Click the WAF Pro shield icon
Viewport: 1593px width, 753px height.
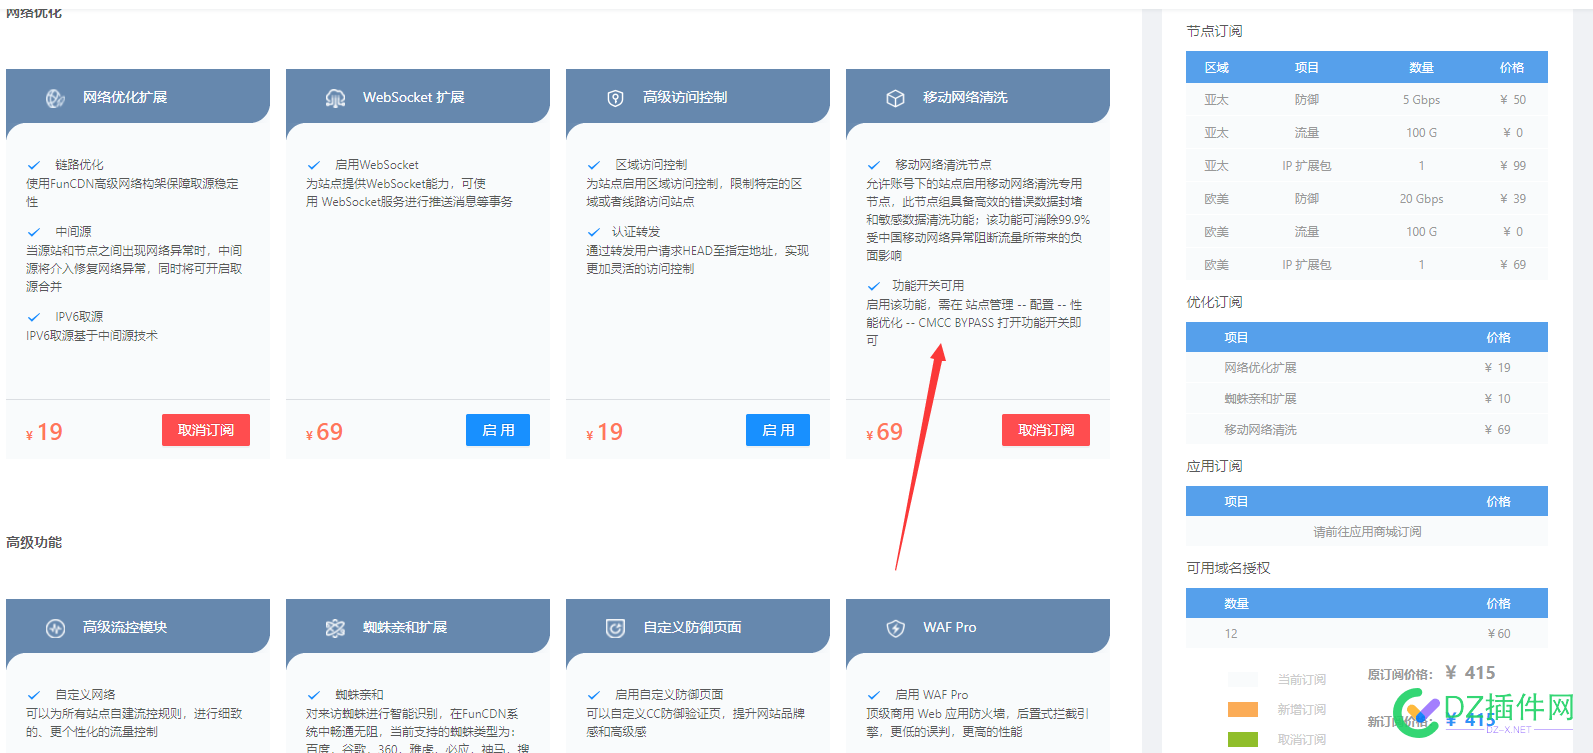(895, 628)
